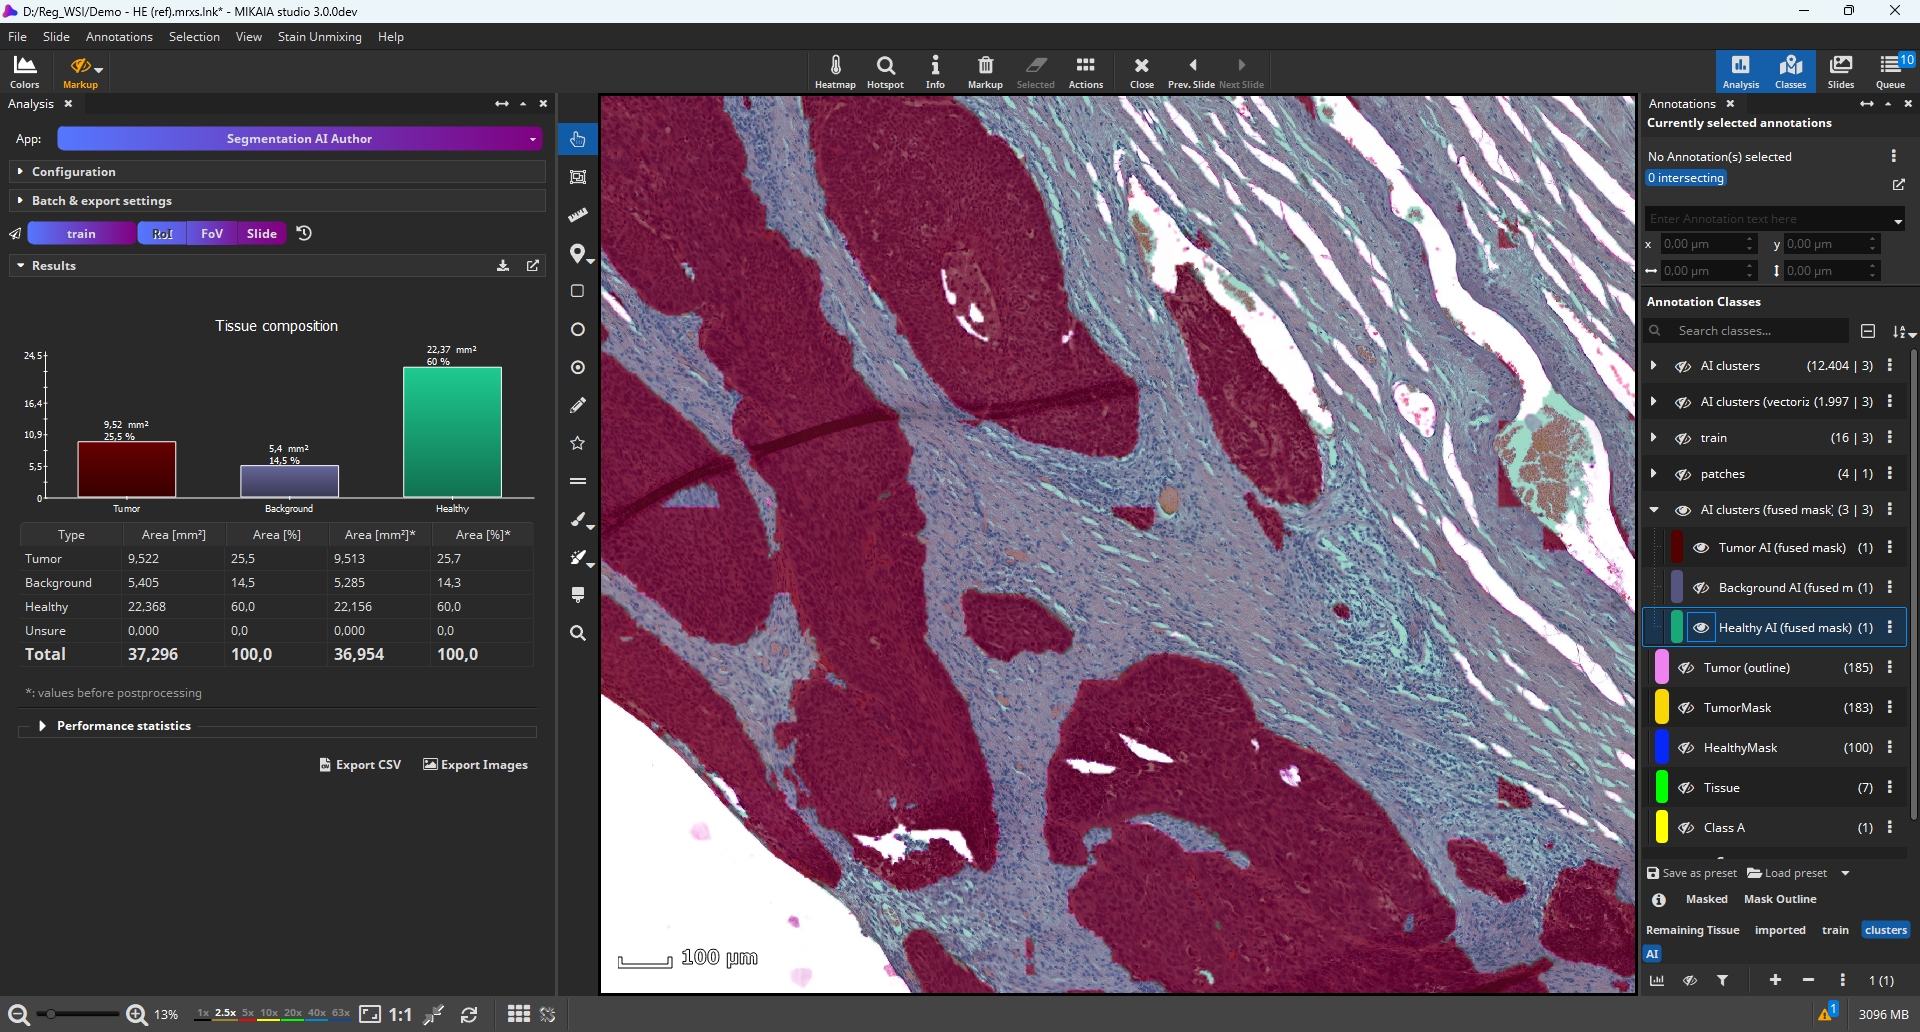1920x1032 pixels.
Task: Click the train button
Action: point(82,234)
